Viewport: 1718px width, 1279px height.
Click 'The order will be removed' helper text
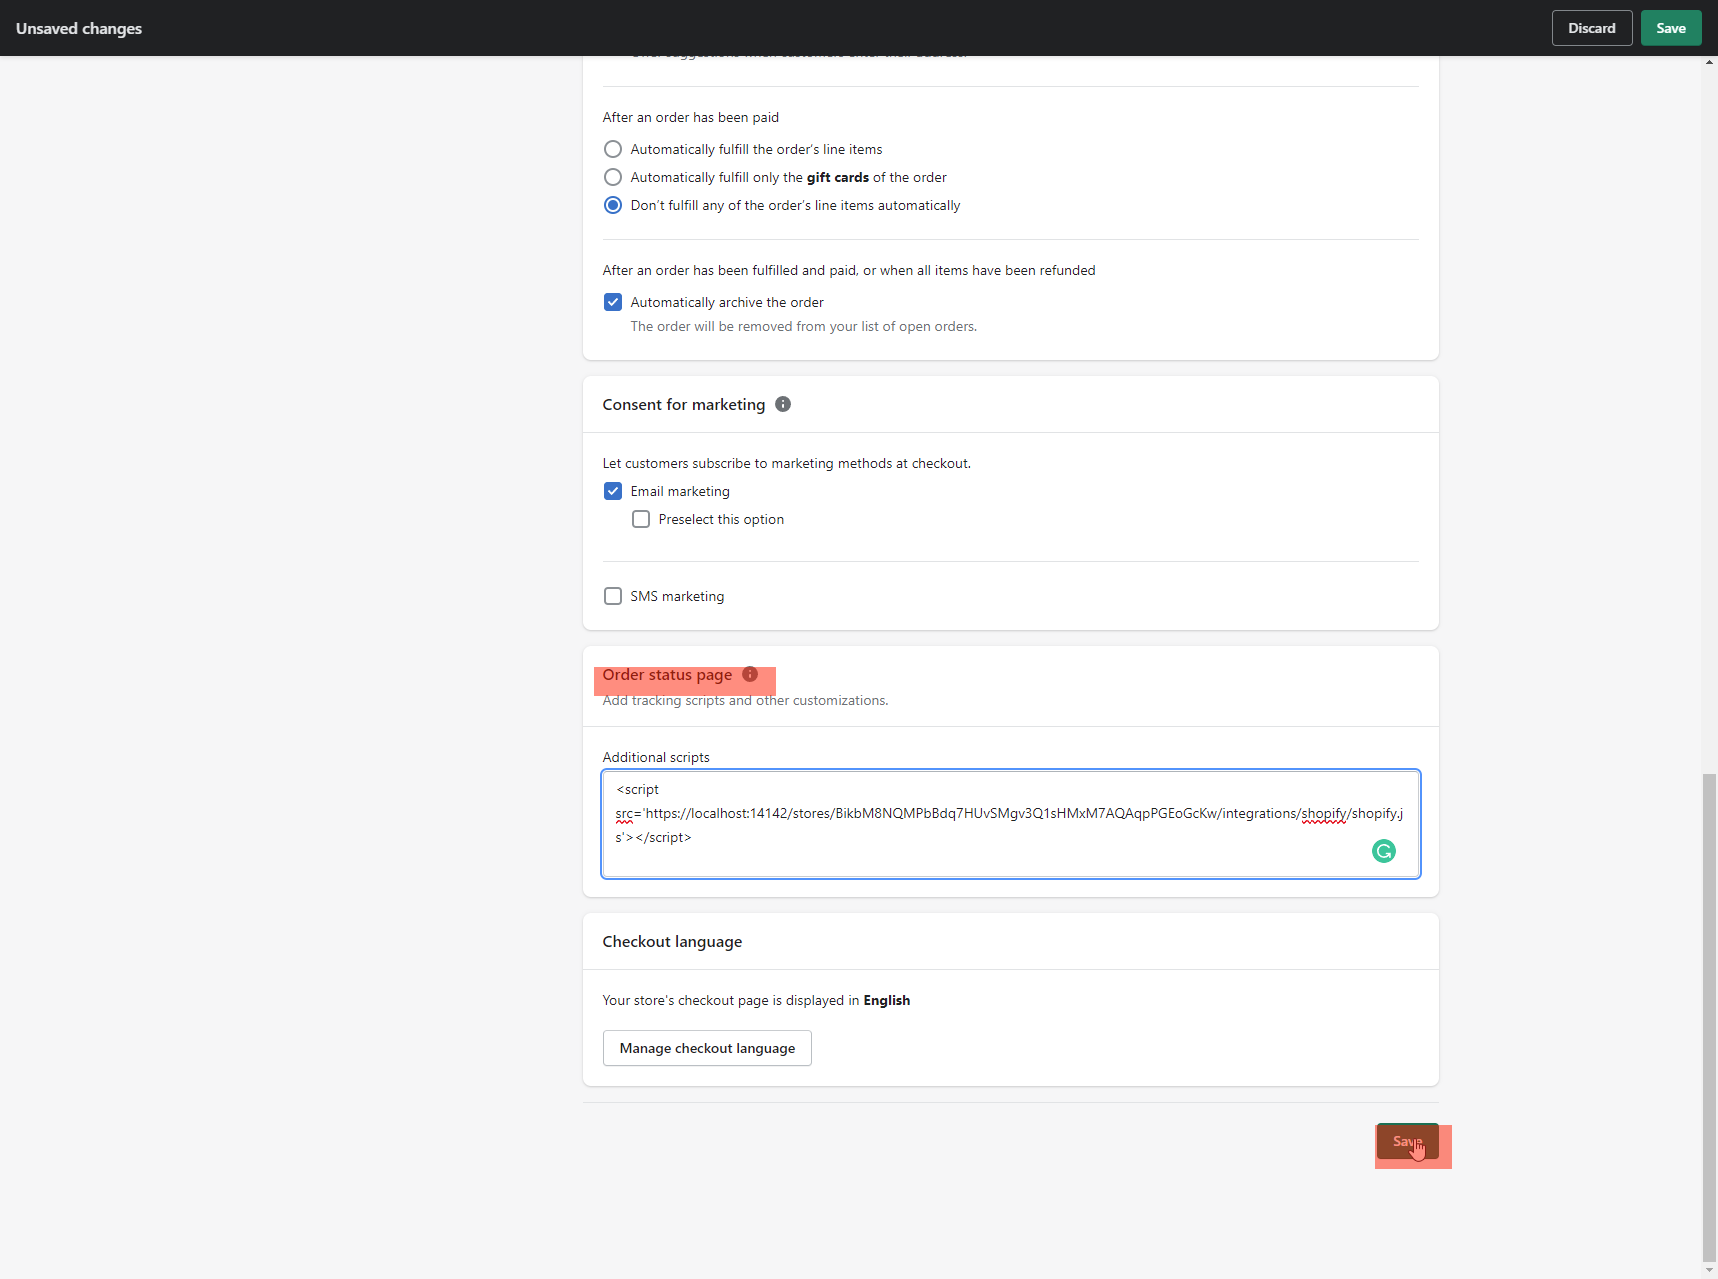tap(804, 326)
